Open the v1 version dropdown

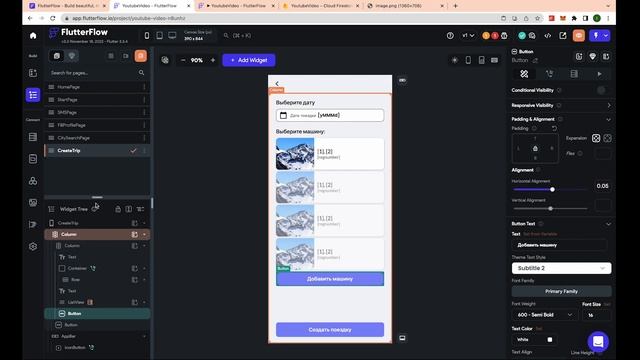click(468, 36)
